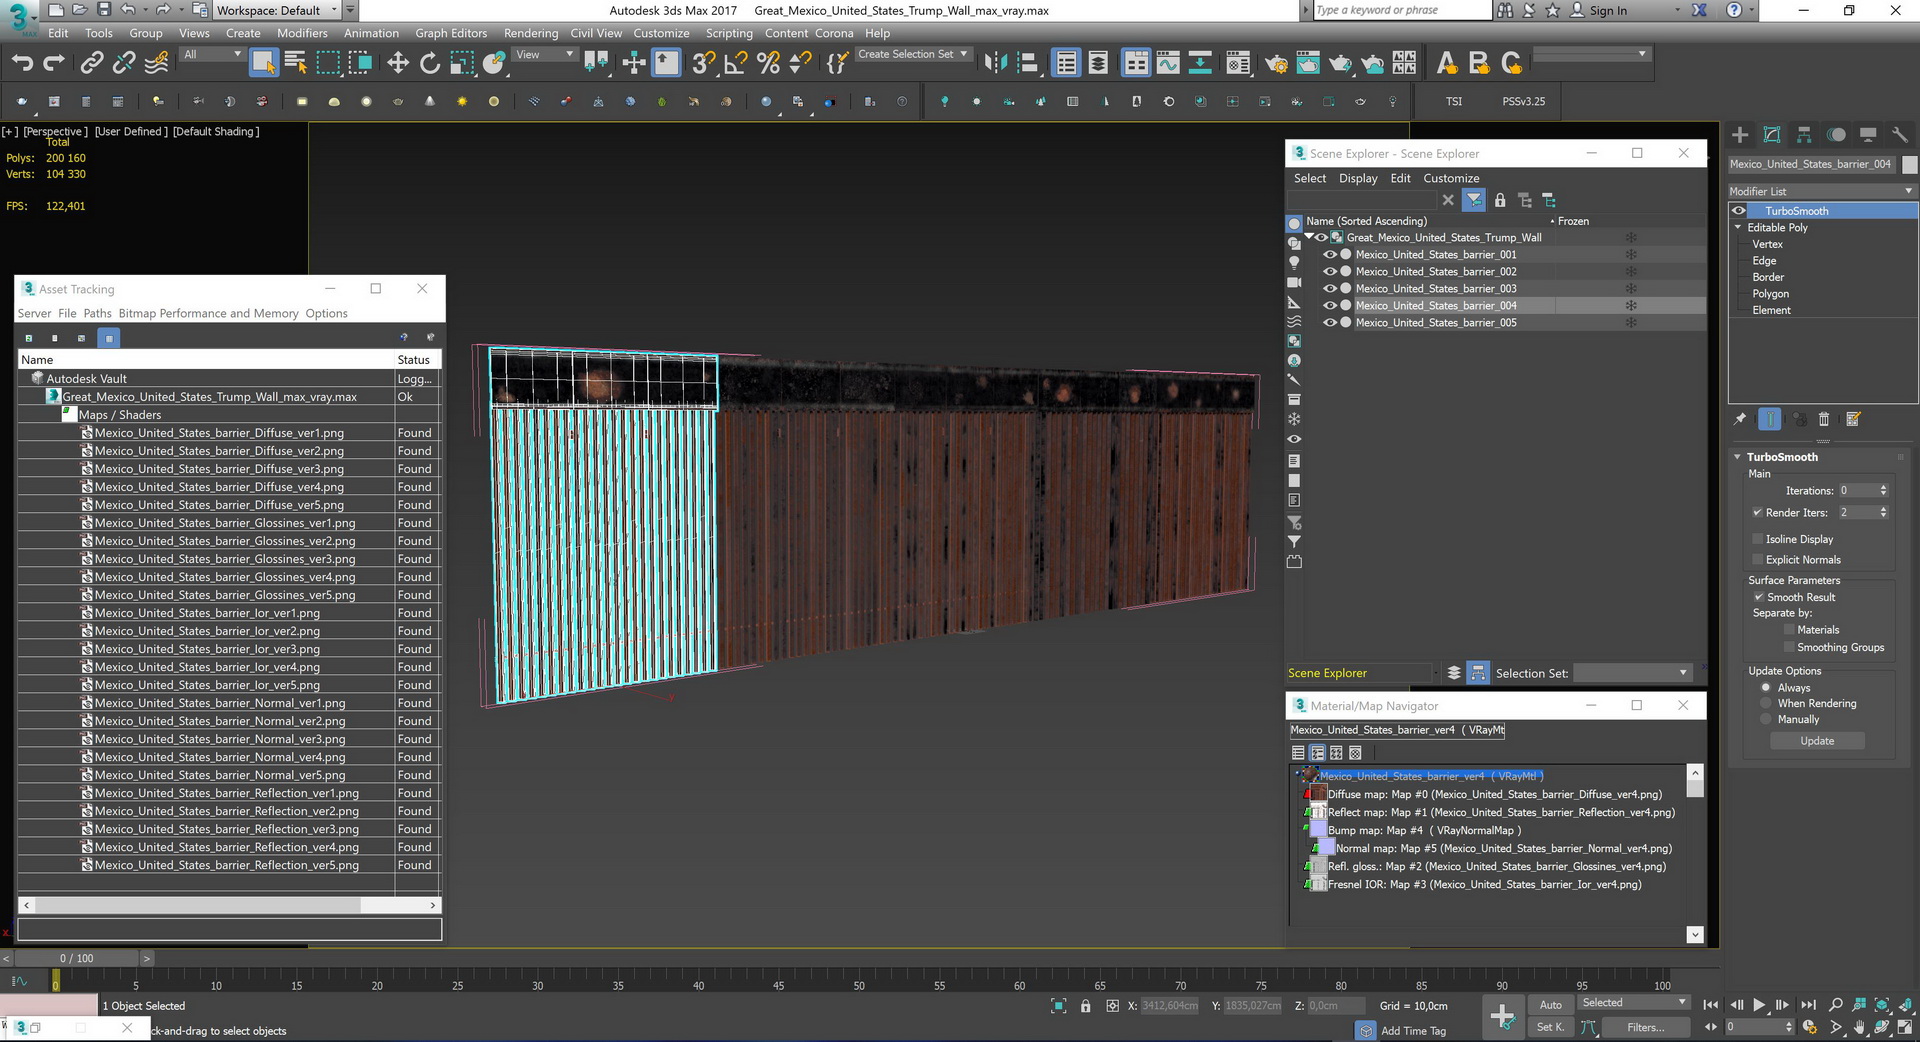Click the Redo arrow icon
The height and width of the screenshot is (1042, 1920).
[x=54, y=63]
